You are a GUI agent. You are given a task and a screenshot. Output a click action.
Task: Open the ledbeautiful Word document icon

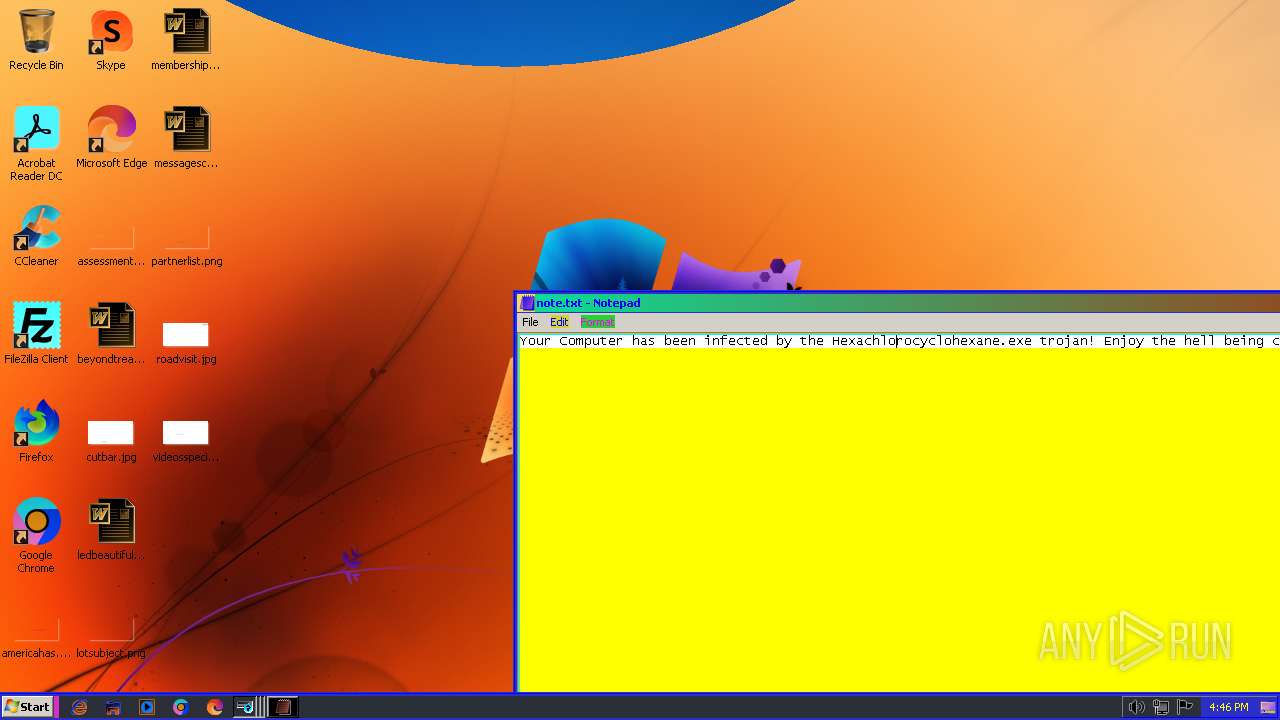click(x=111, y=530)
